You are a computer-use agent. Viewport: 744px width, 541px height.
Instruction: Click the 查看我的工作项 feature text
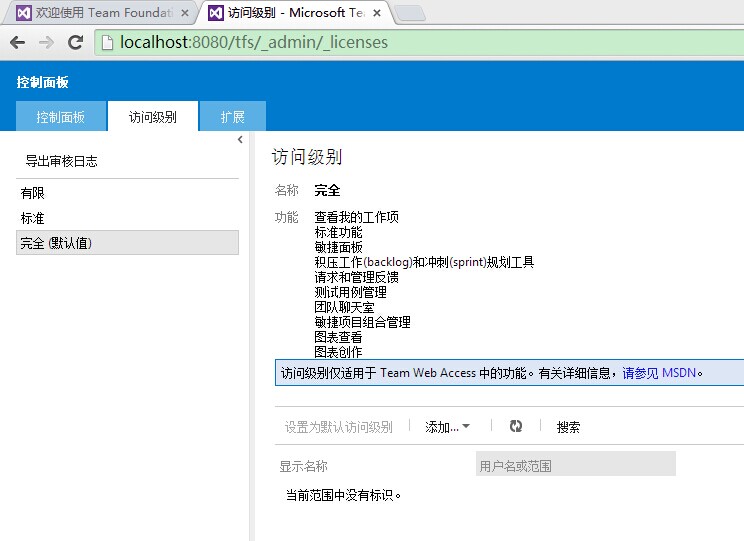(356, 217)
